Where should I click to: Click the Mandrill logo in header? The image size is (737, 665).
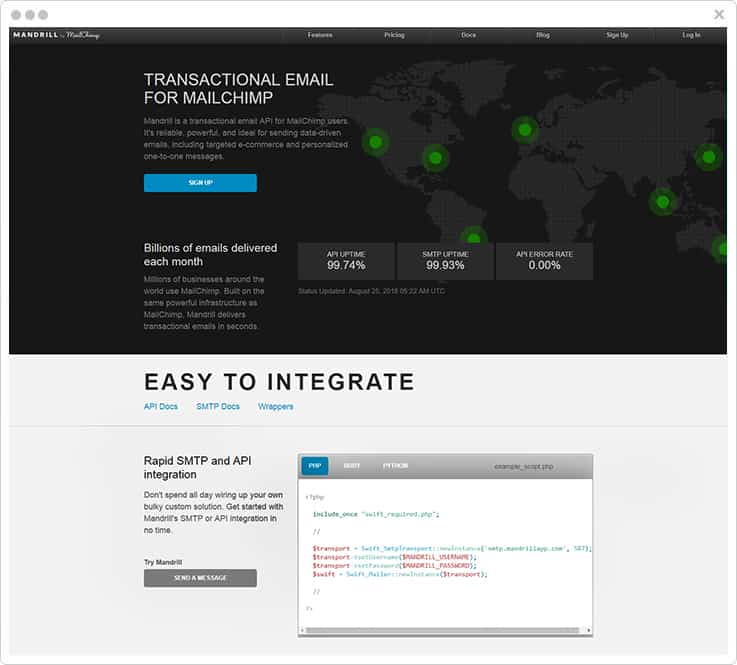click(x=56, y=35)
